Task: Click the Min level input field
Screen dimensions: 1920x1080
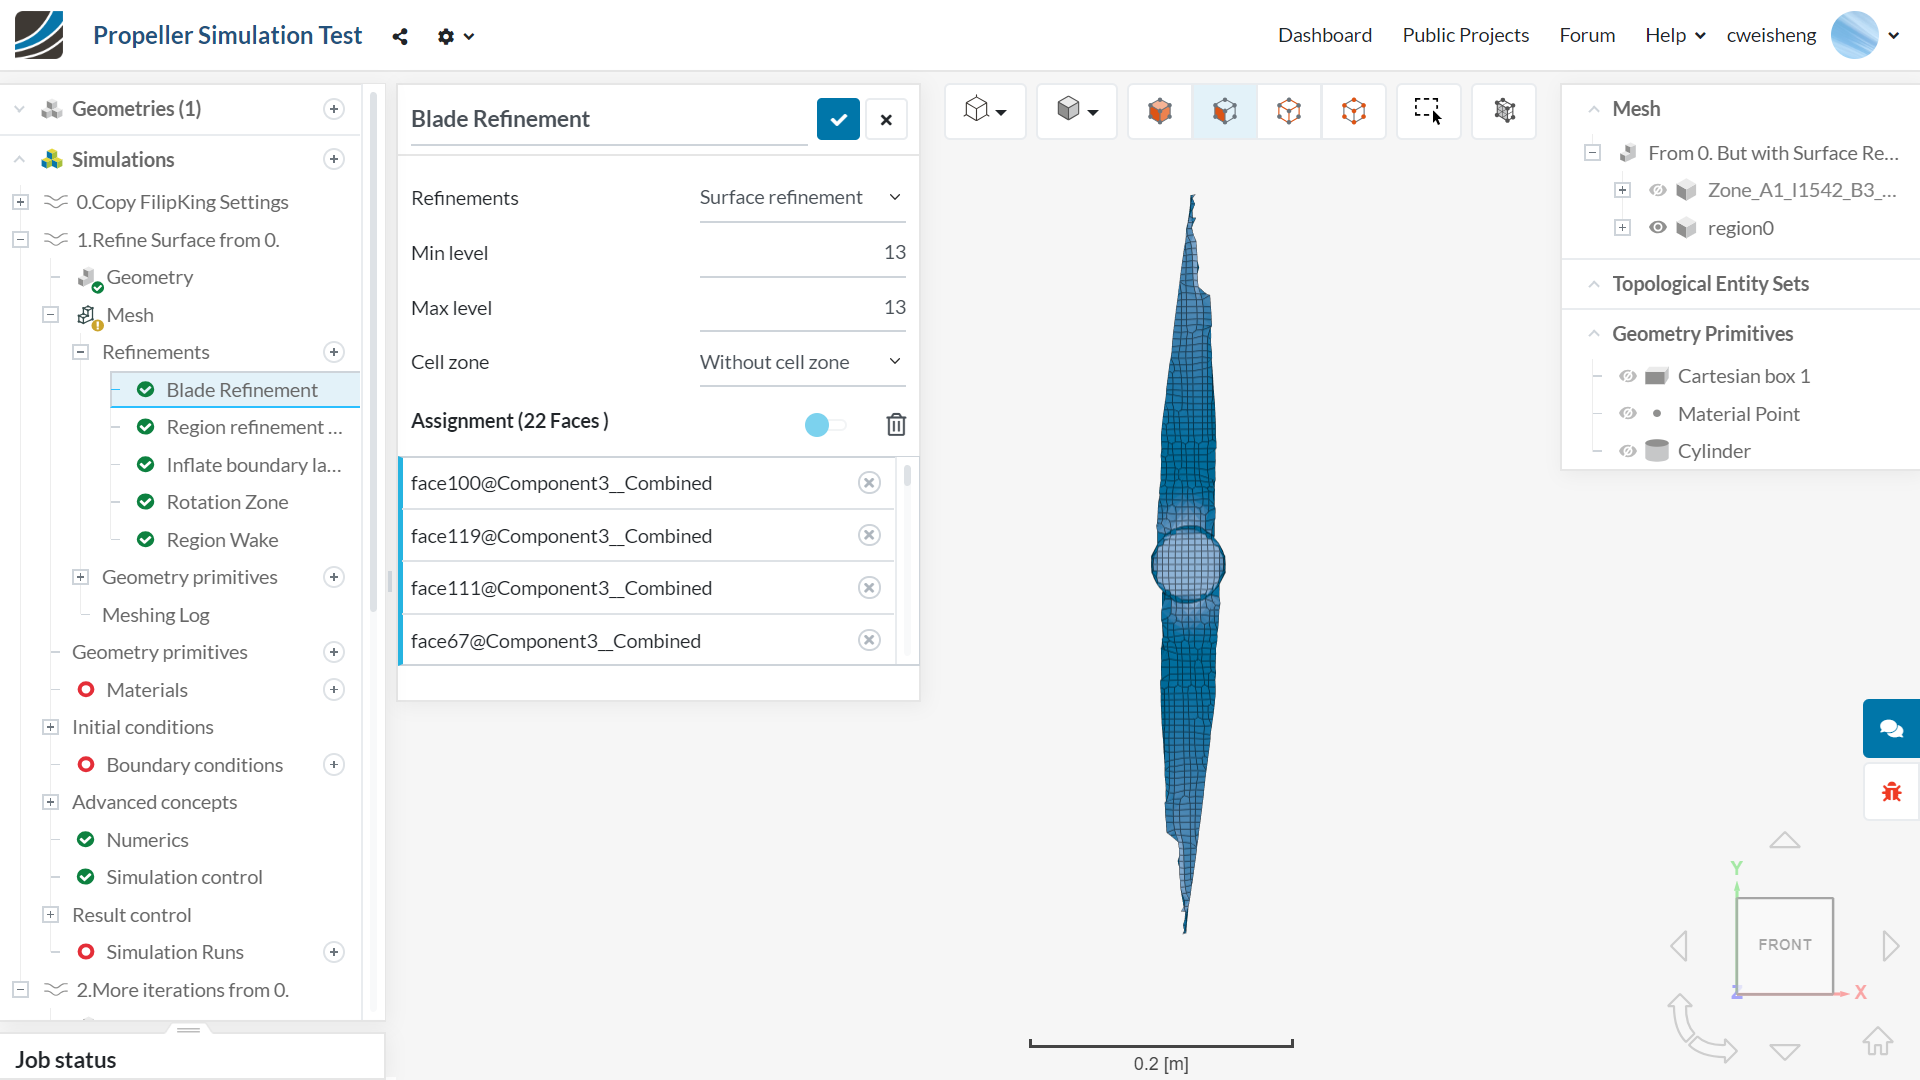Action: coord(802,253)
